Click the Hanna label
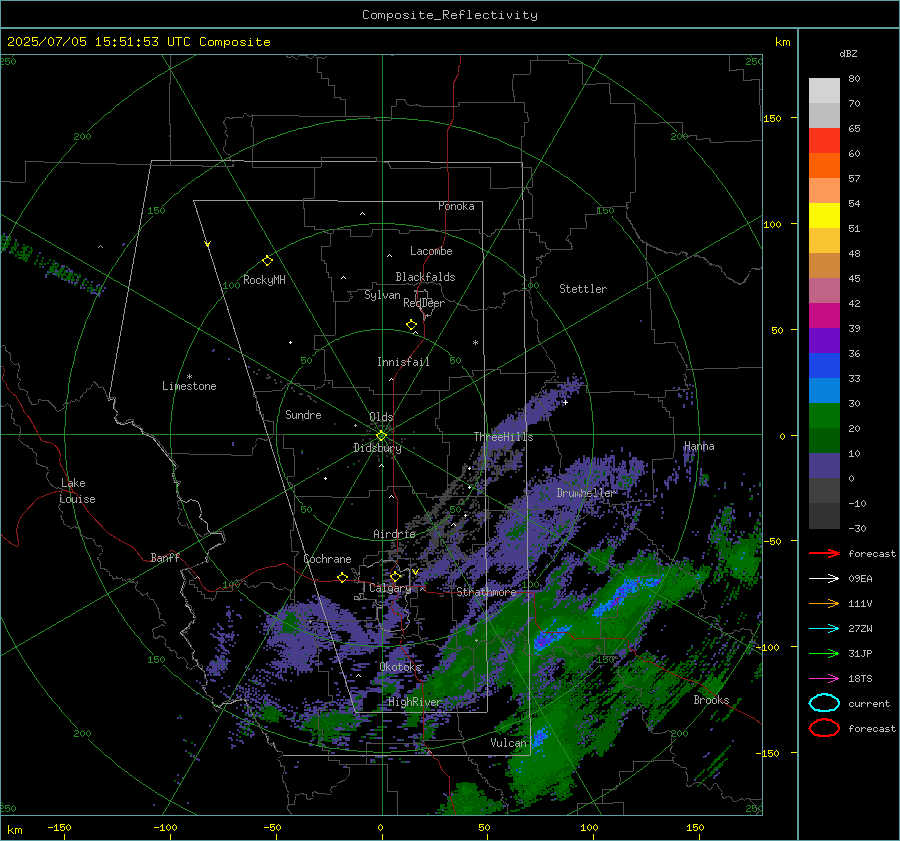 pyautogui.click(x=699, y=446)
